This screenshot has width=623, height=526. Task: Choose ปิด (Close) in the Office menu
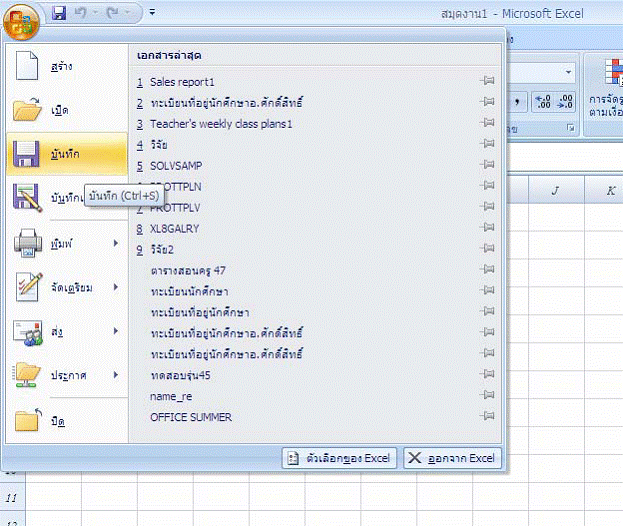(67, 421)
